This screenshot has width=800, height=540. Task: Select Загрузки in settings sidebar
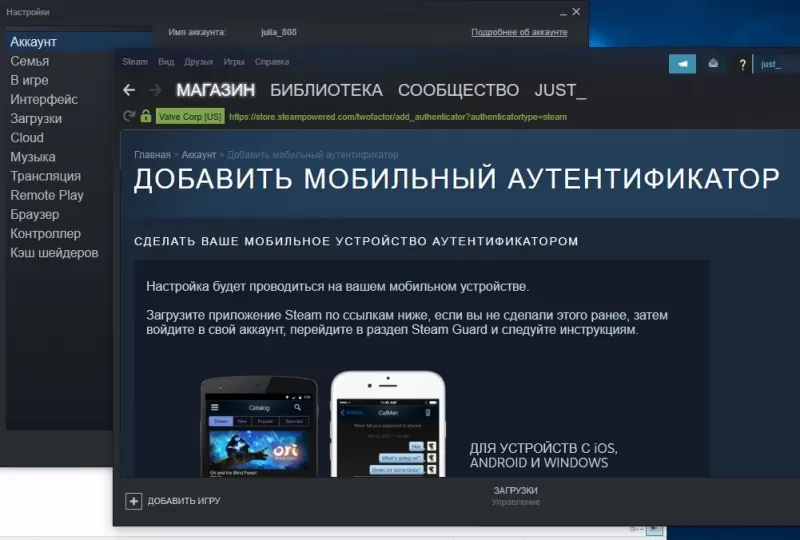coord(36,118)
